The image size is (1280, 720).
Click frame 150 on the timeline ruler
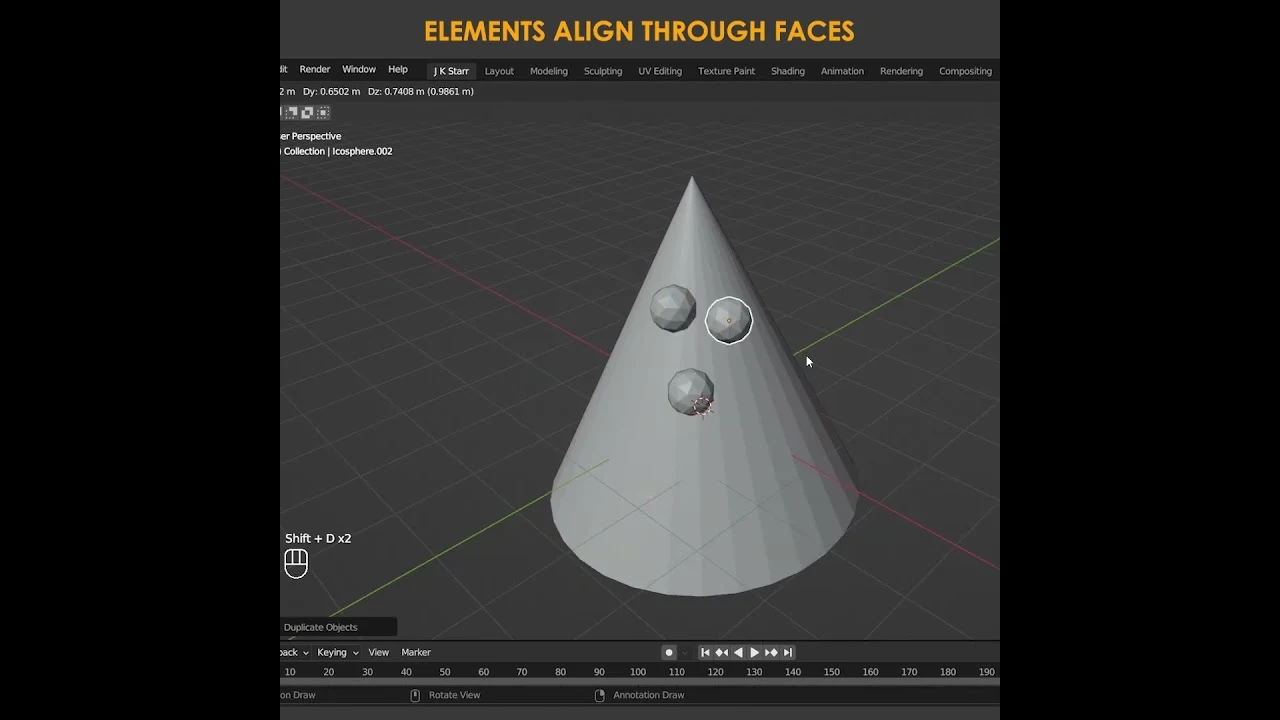tap(831, 672)
